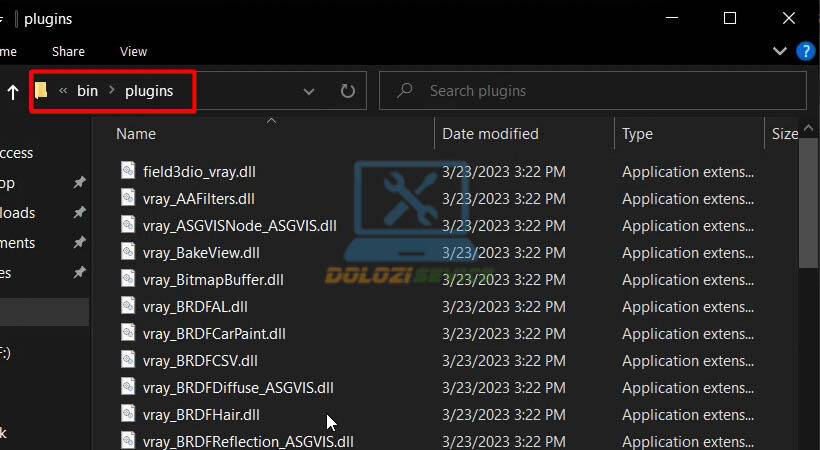820x450 pixels.
Task: Sort files by Date modified column
Action: 491,134
